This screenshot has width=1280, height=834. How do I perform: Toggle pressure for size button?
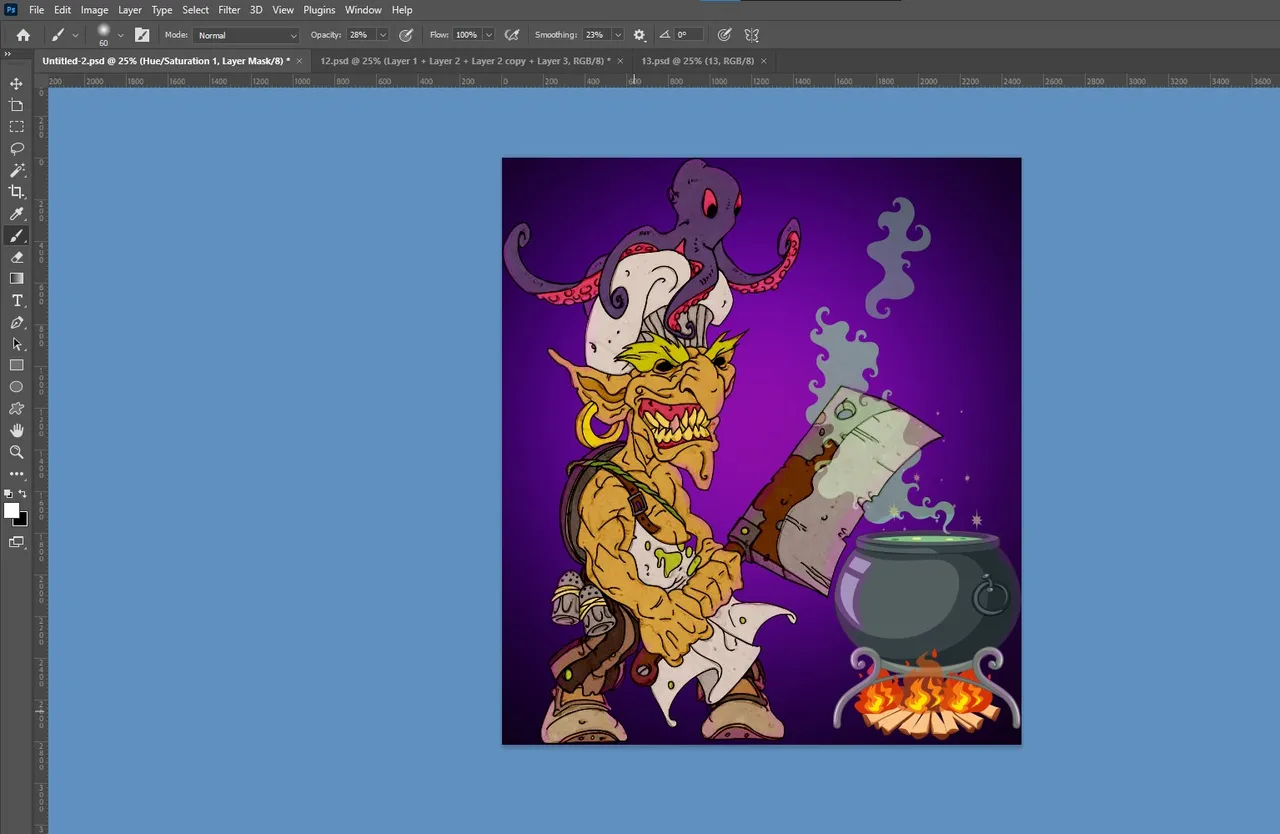[x=724, y=35]
